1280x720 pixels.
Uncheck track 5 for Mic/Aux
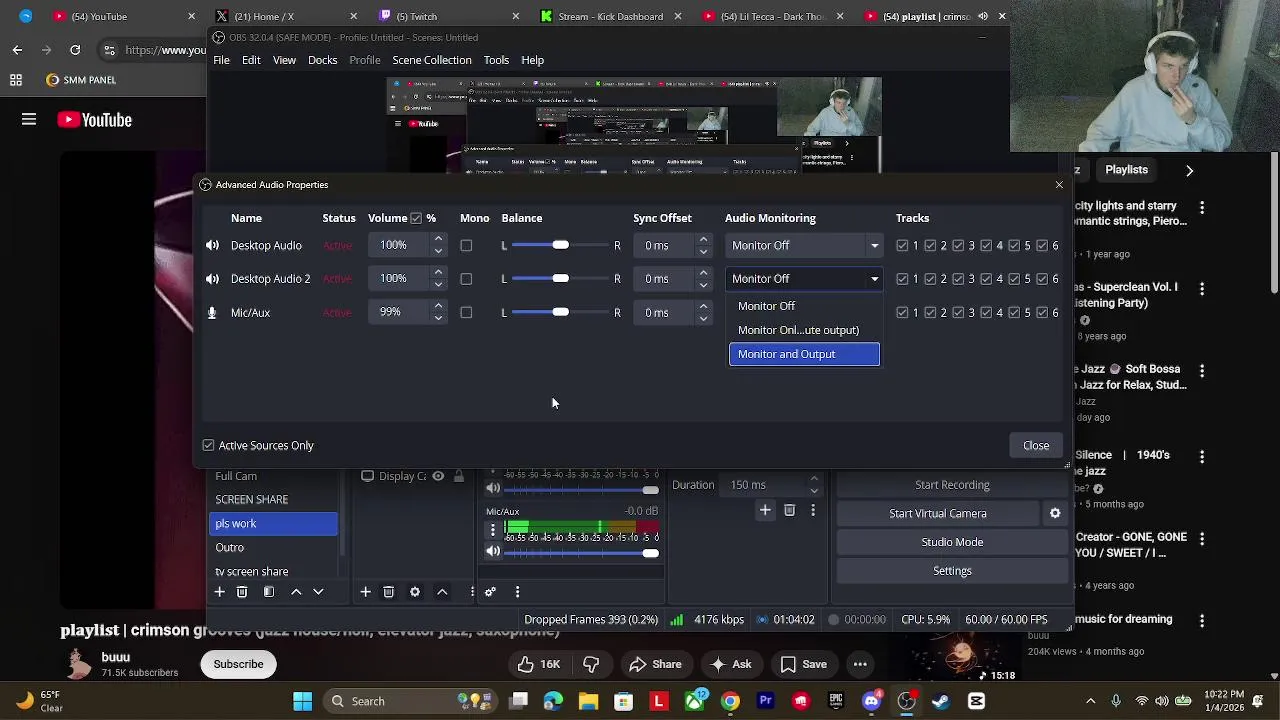point(1014,312)
